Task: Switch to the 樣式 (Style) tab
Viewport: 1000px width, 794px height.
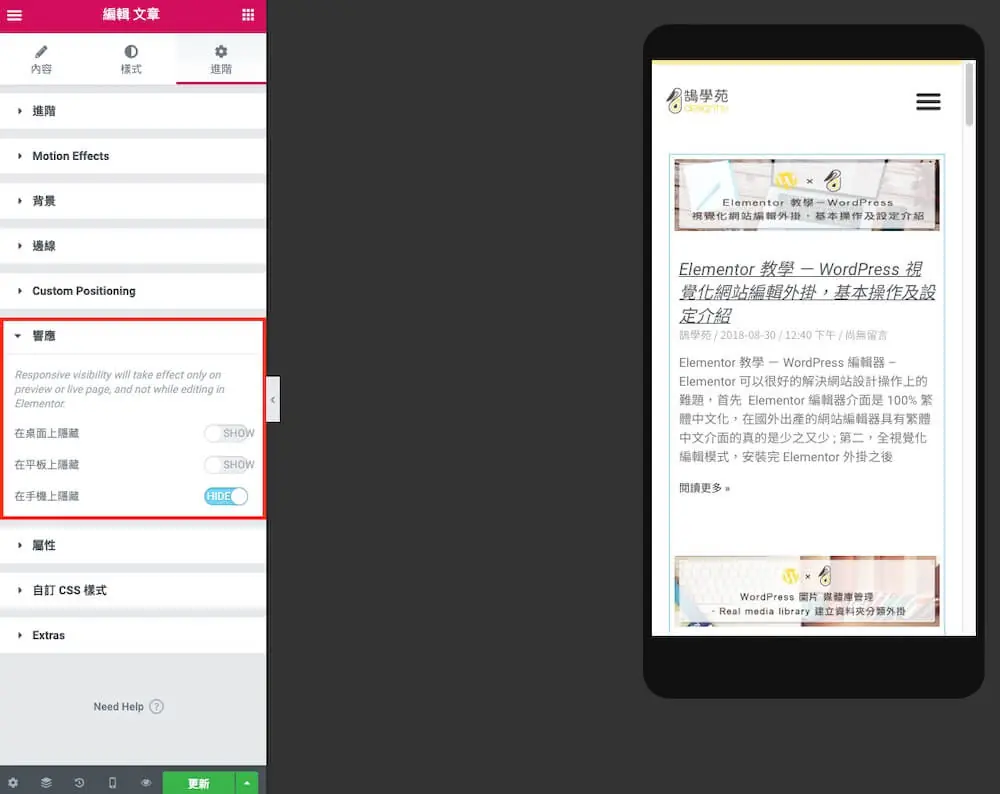Action: (x=131, y=59)
